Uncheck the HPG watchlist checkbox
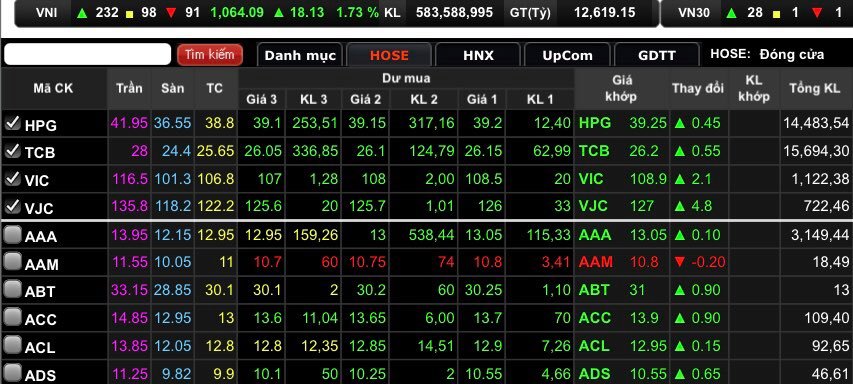 [13, 123]
